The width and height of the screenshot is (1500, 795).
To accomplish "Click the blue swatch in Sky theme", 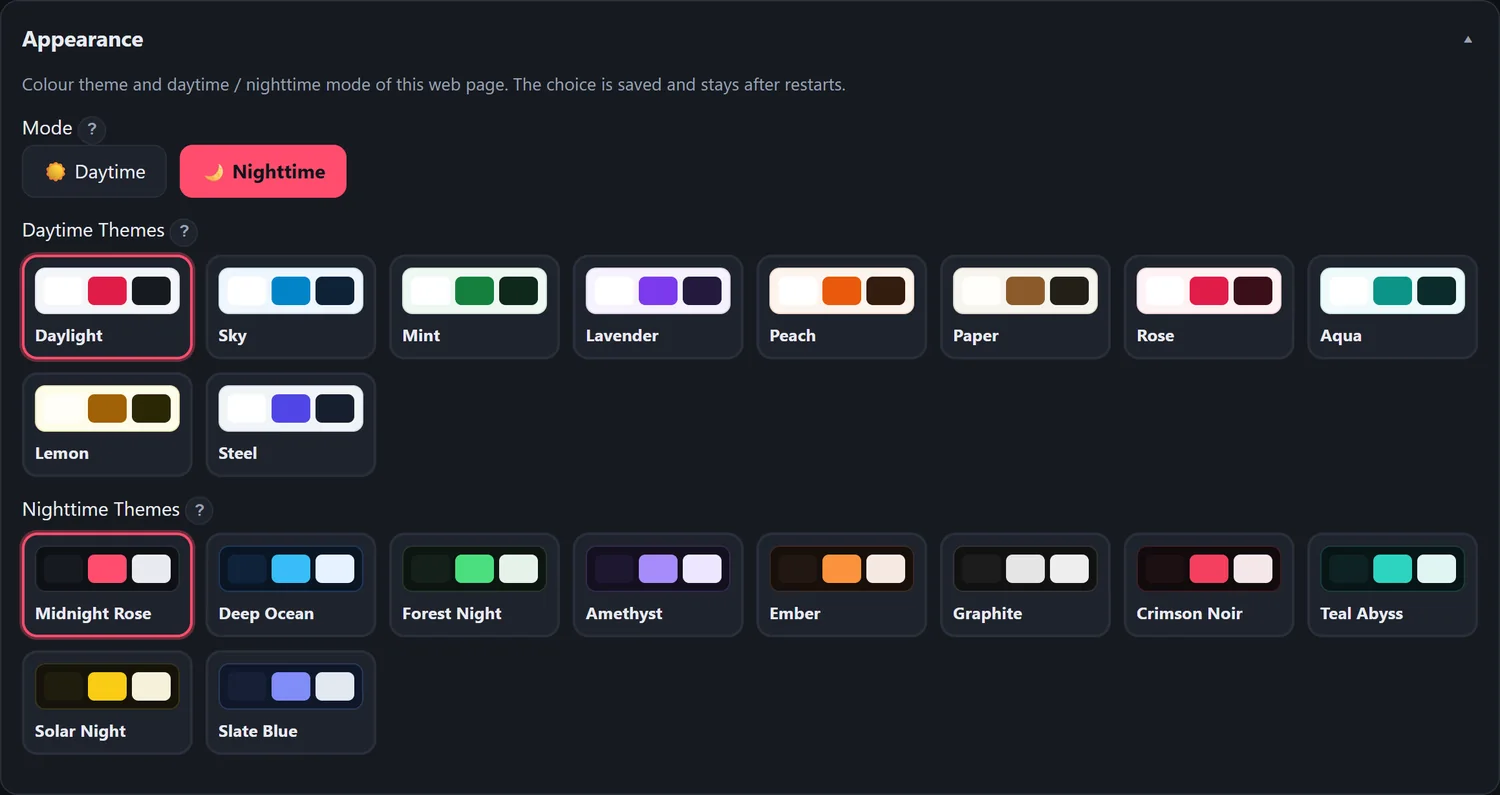I will point(291,291).
